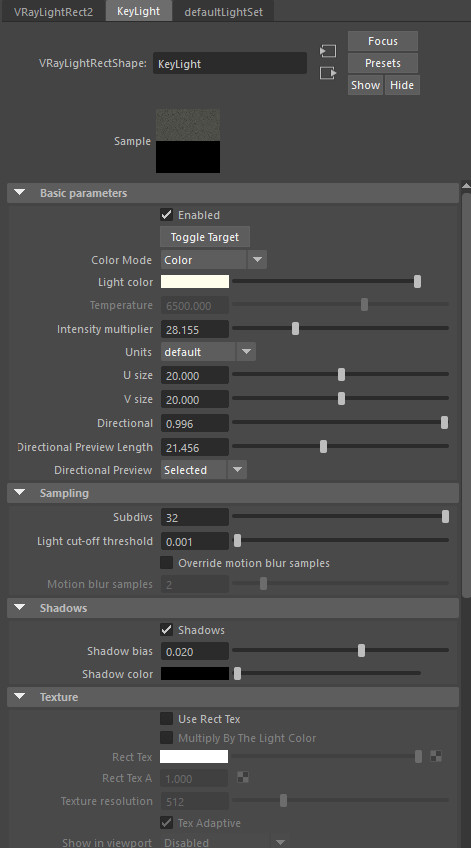Switch to the VRayLightRect2 tab
Screen dimensions: 471x848
53,12
